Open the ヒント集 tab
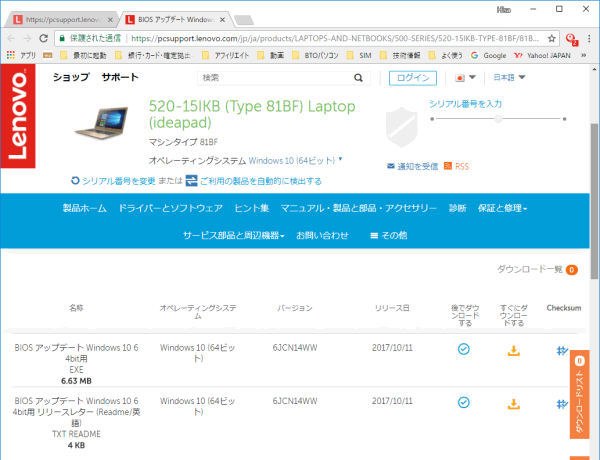 coord(252,208)
